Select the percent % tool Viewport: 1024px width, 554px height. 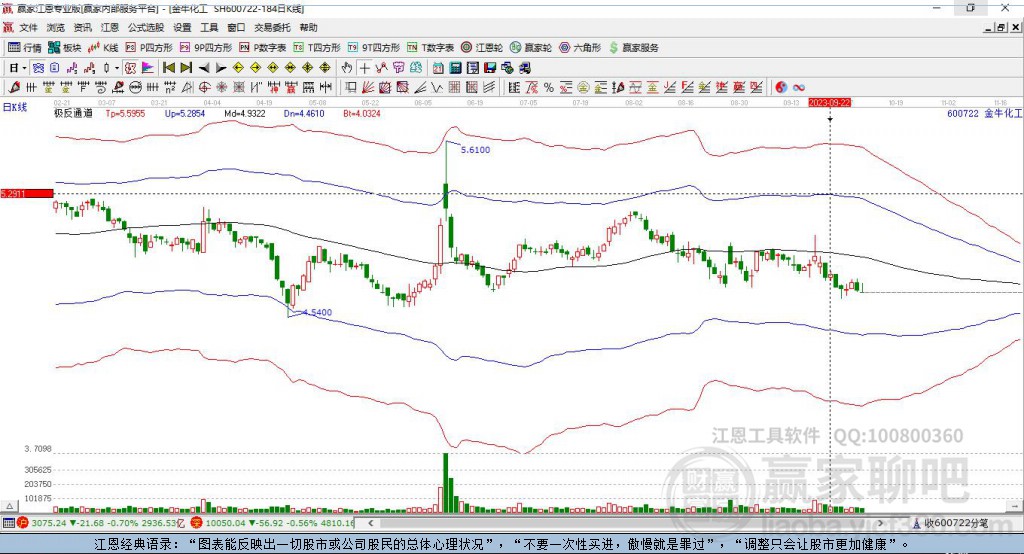coord(549,88)
